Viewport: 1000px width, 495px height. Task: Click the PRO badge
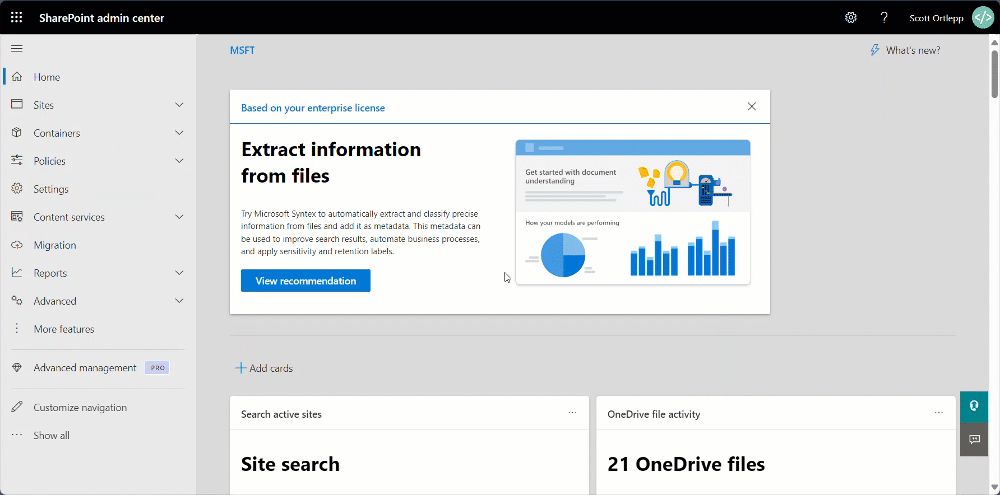point(157,368)
